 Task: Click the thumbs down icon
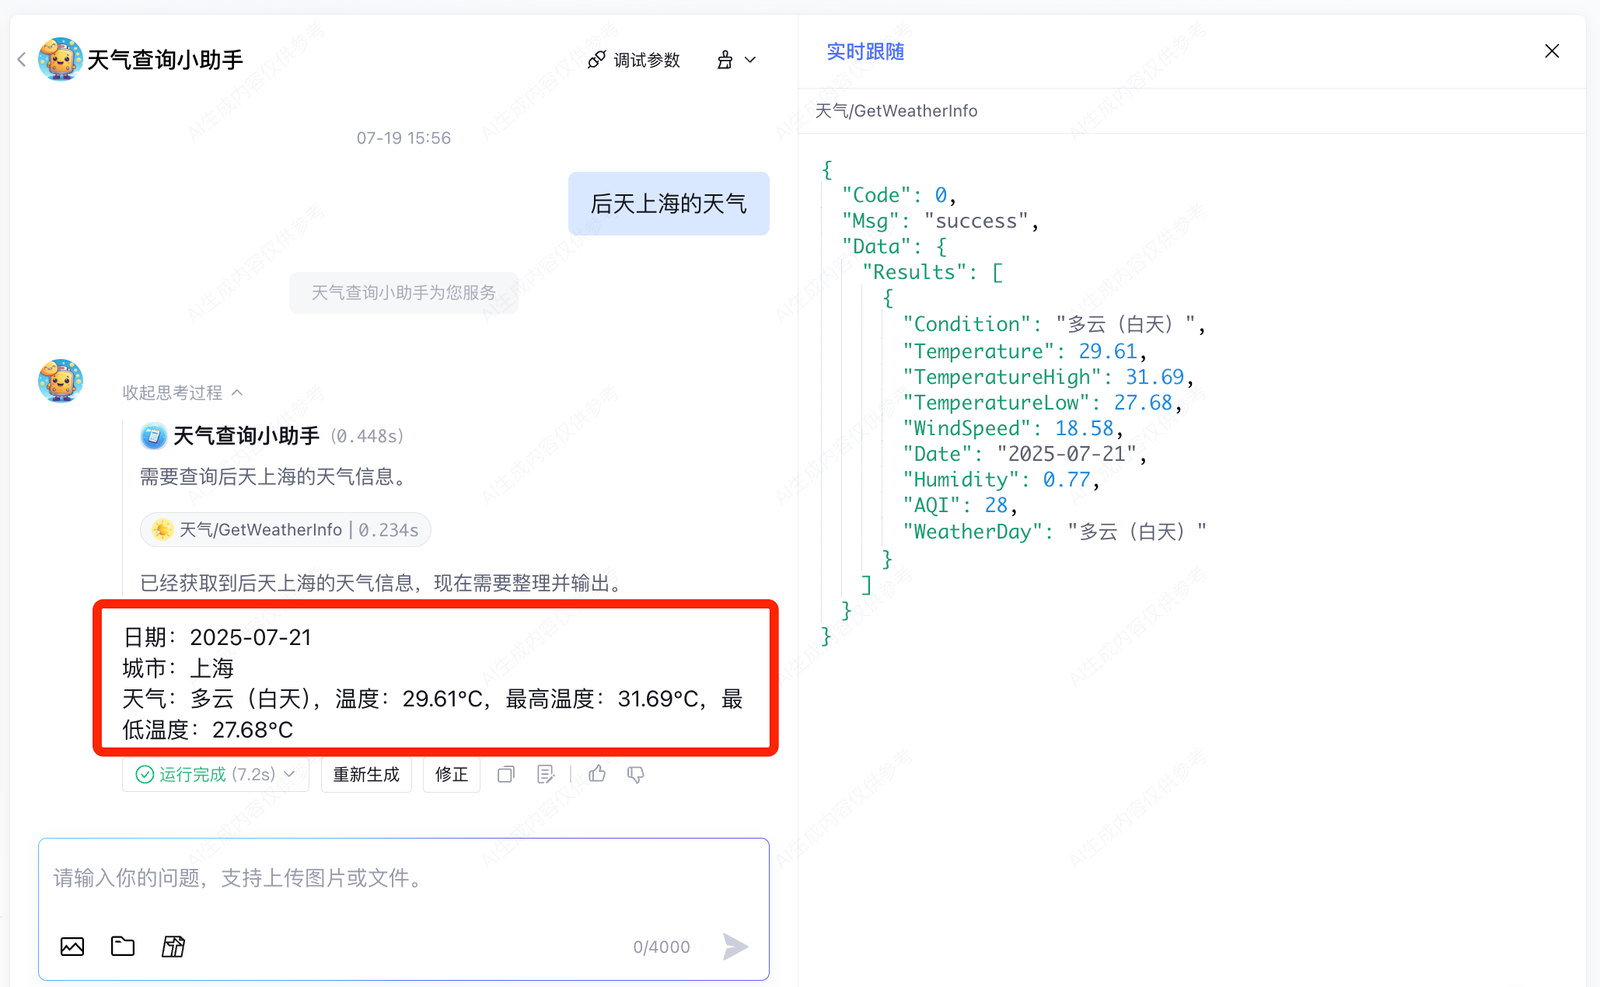(x=635, y=774)
